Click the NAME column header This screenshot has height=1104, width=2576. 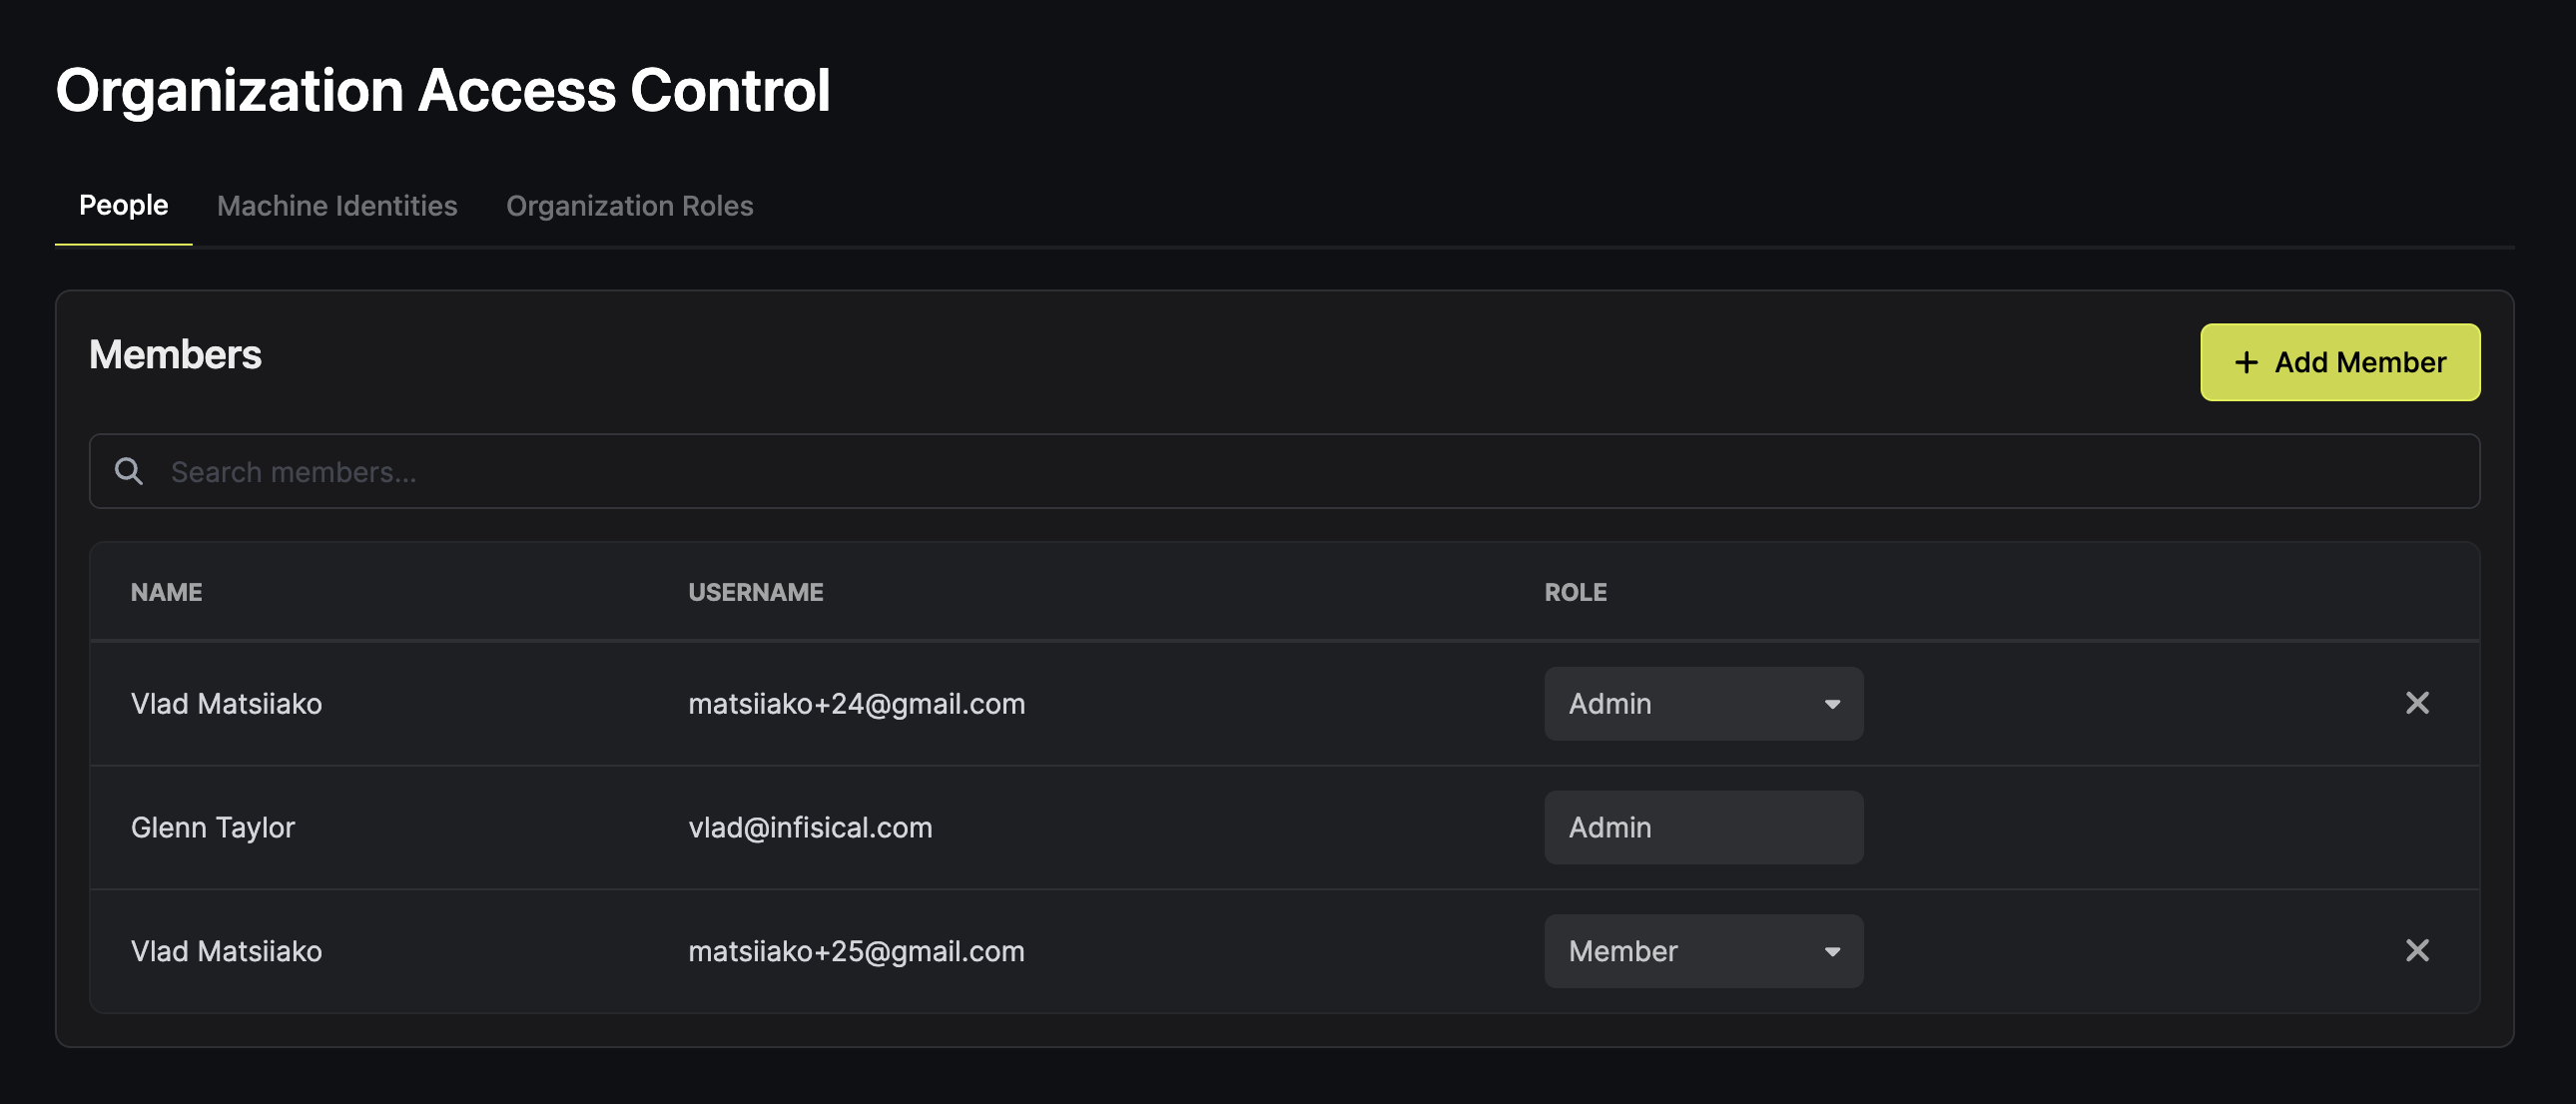(x=166, y=592)
